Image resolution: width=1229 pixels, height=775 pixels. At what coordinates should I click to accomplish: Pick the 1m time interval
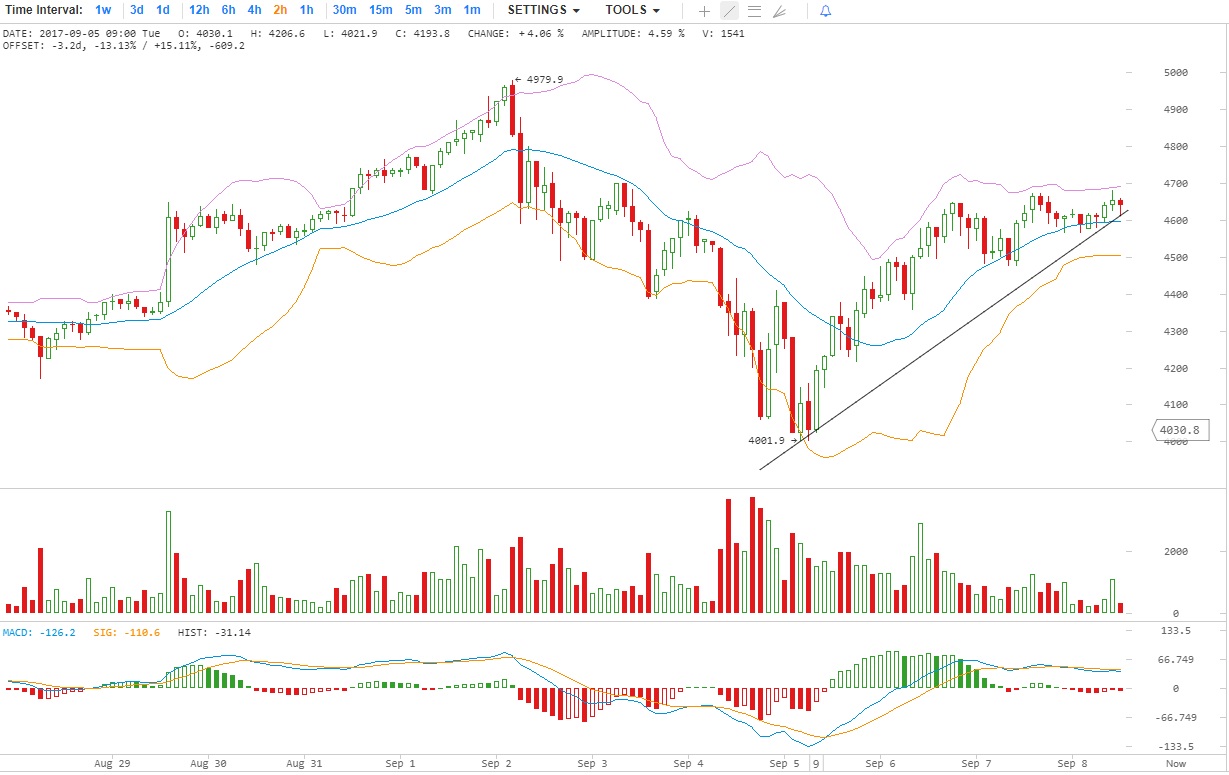pos(472,10)
